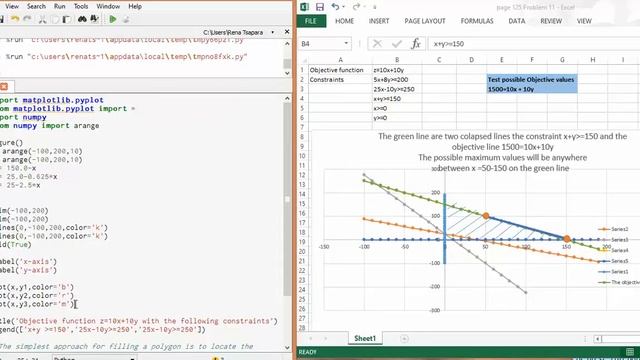Screen dimensions: 640x360
Task: Click the formula bar containing x+y>=150
Action: (x=535, y=44)
